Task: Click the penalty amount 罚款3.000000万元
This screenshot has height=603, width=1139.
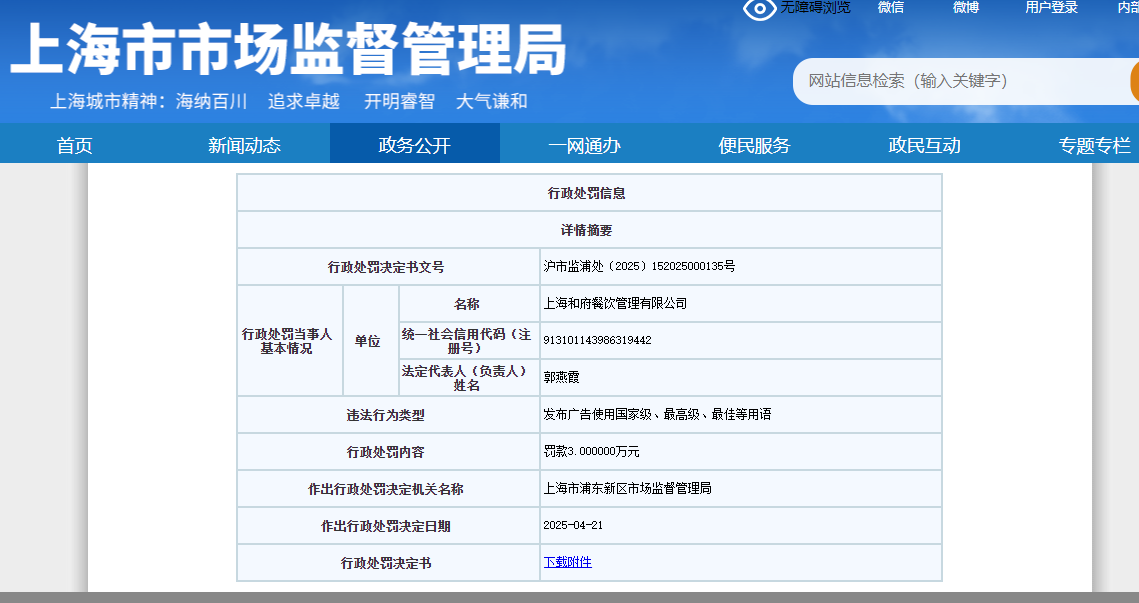Action: click(x=591, y=451)
